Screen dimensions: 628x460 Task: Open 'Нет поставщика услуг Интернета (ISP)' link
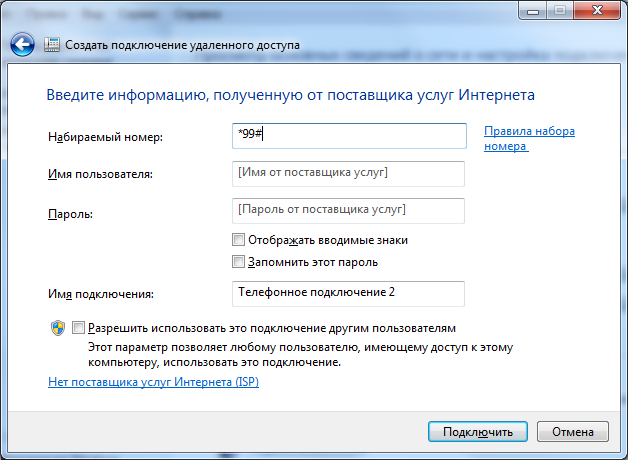pos(153,382)
